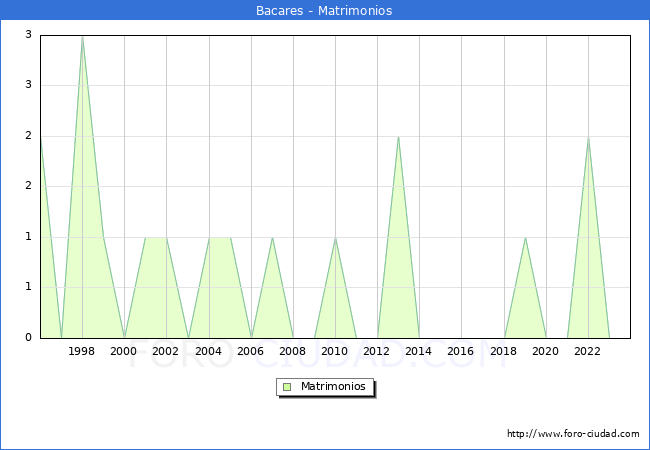Select the 1998 peak at value 3
This screenshot has width=650, height=450.
coord(82,36)
